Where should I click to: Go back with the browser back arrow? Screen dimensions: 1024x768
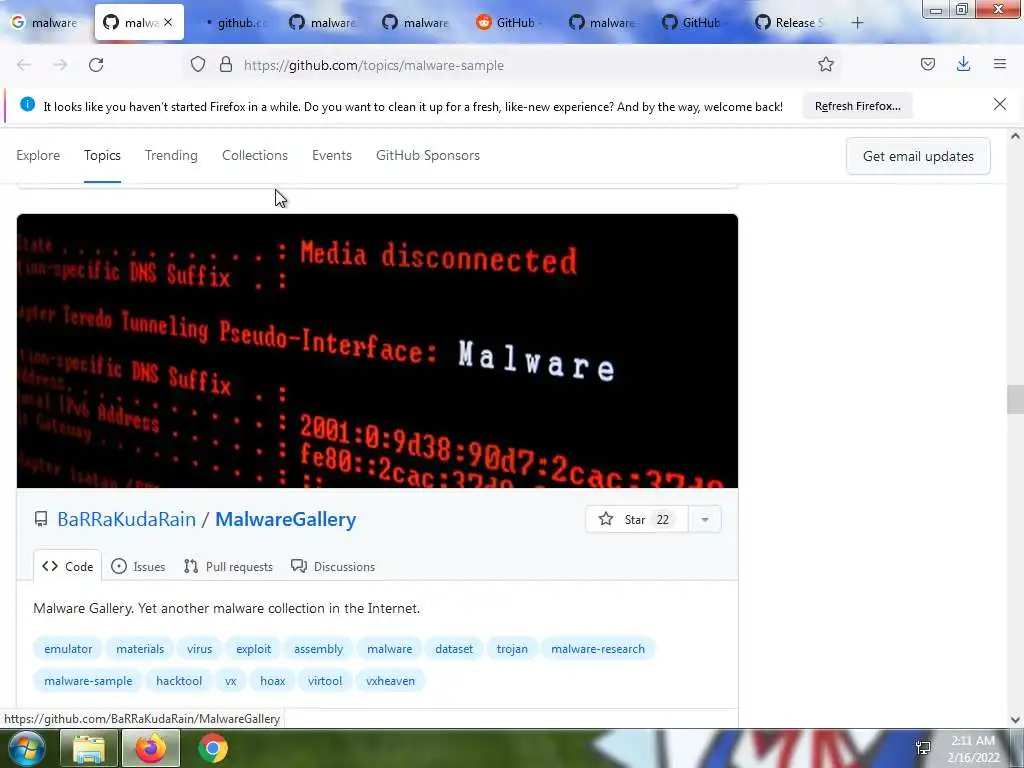[x=24, y=65]
